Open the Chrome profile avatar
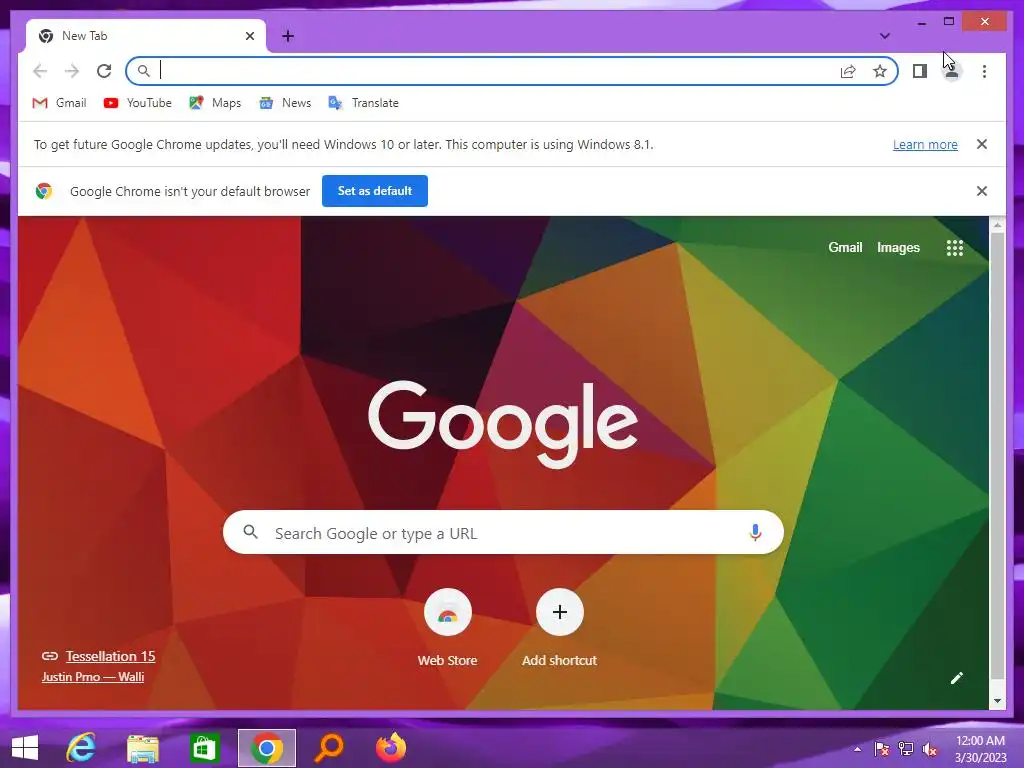1024x768 pixels. tap(952, 71)
